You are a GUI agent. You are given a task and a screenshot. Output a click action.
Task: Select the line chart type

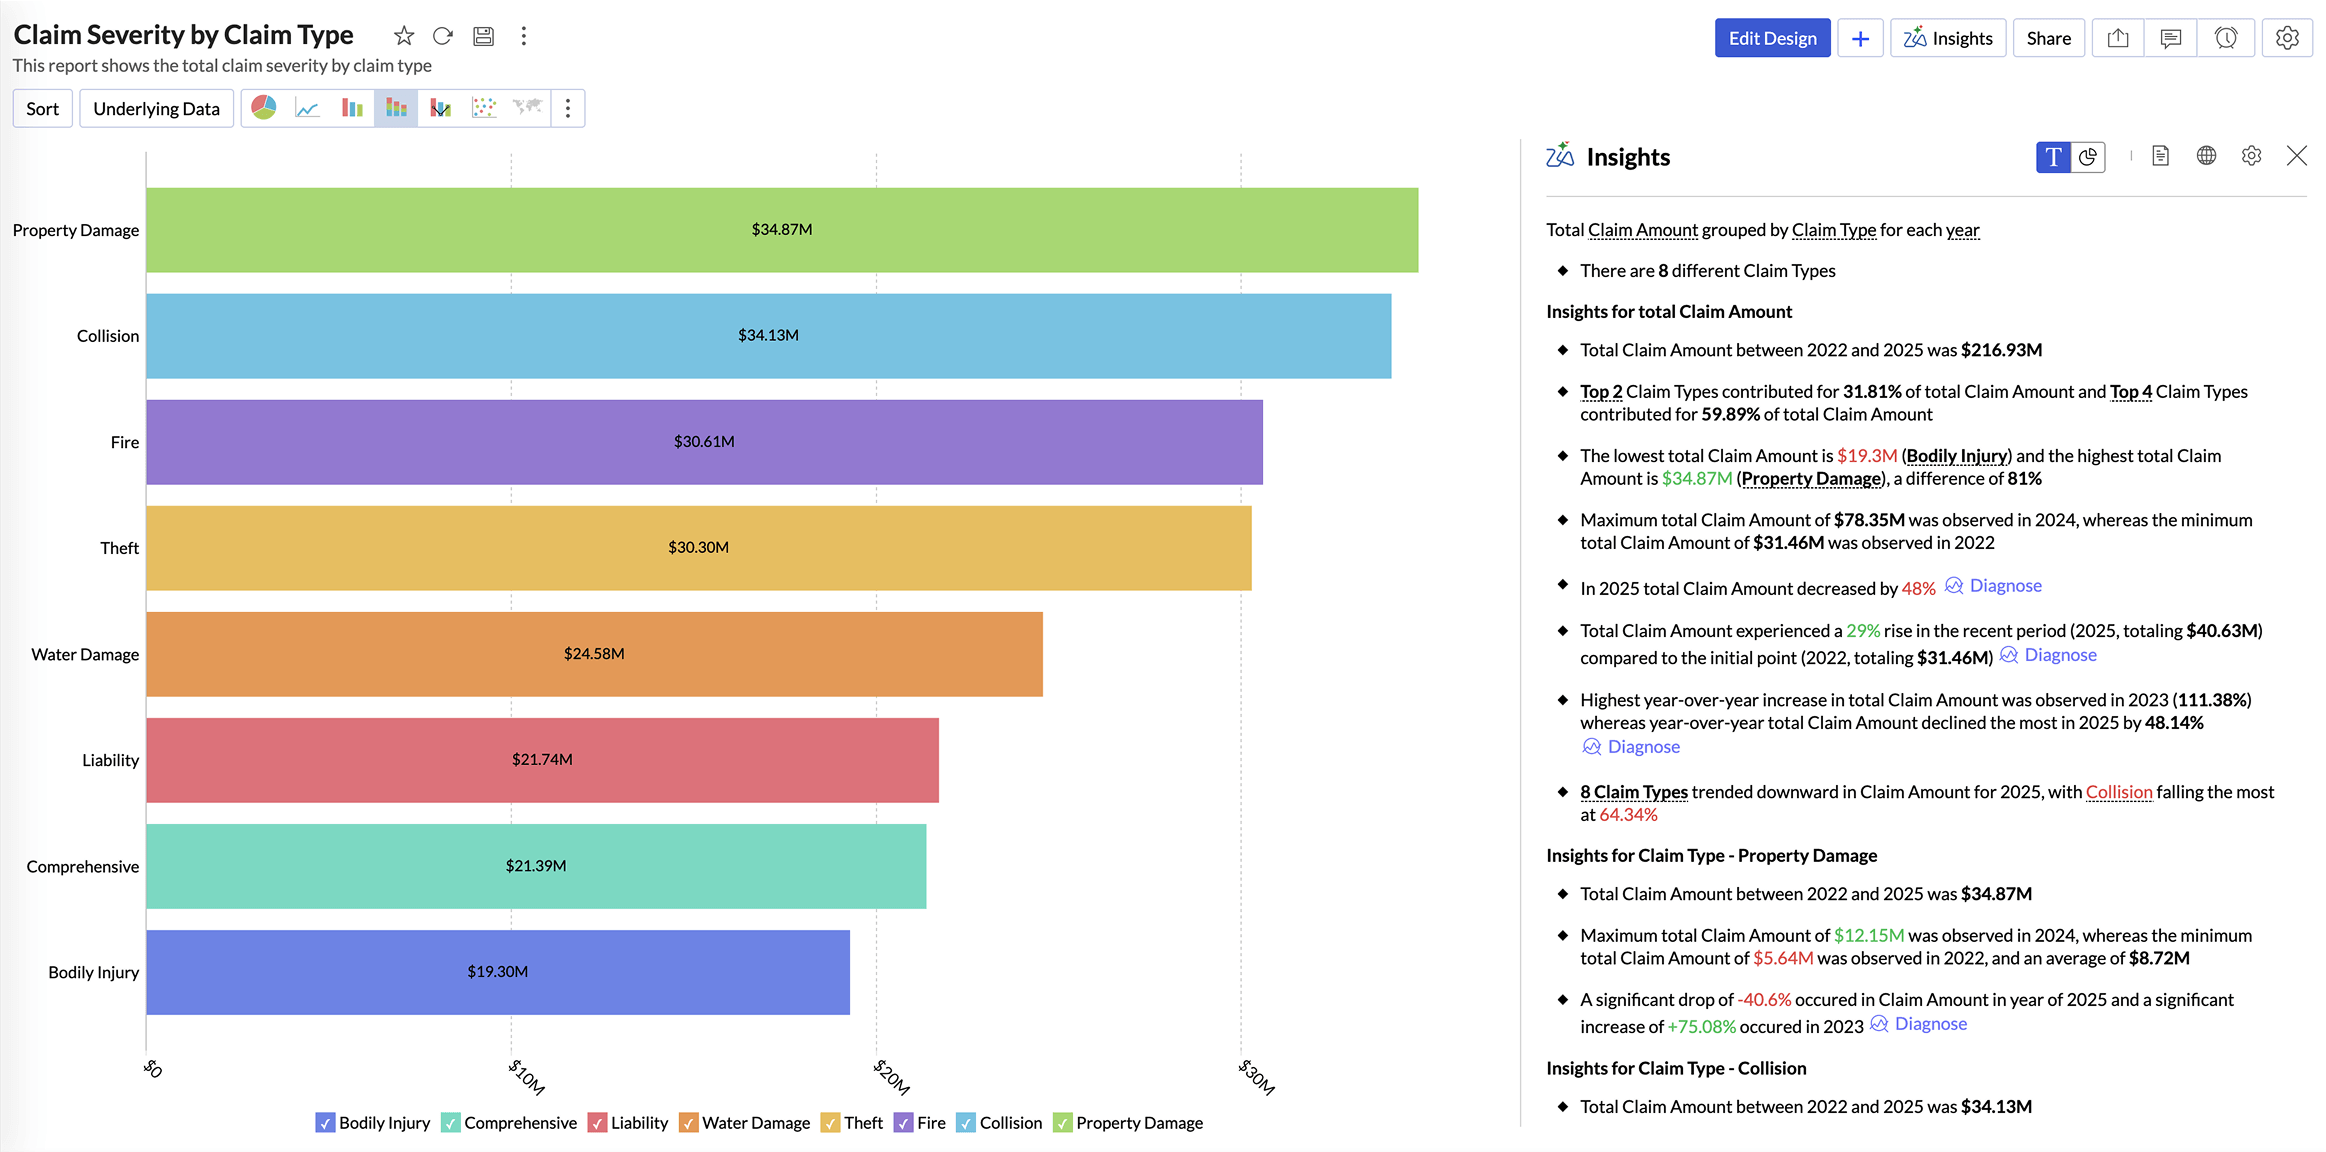click(307, 107)
